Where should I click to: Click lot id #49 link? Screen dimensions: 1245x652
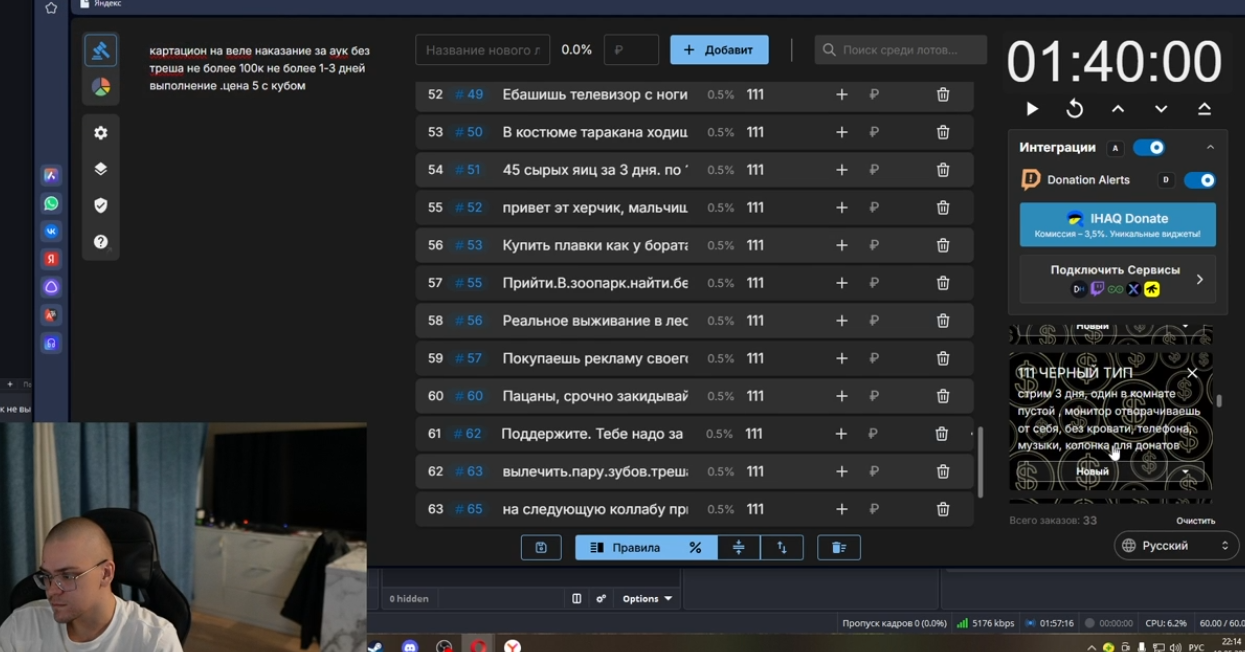469,94
